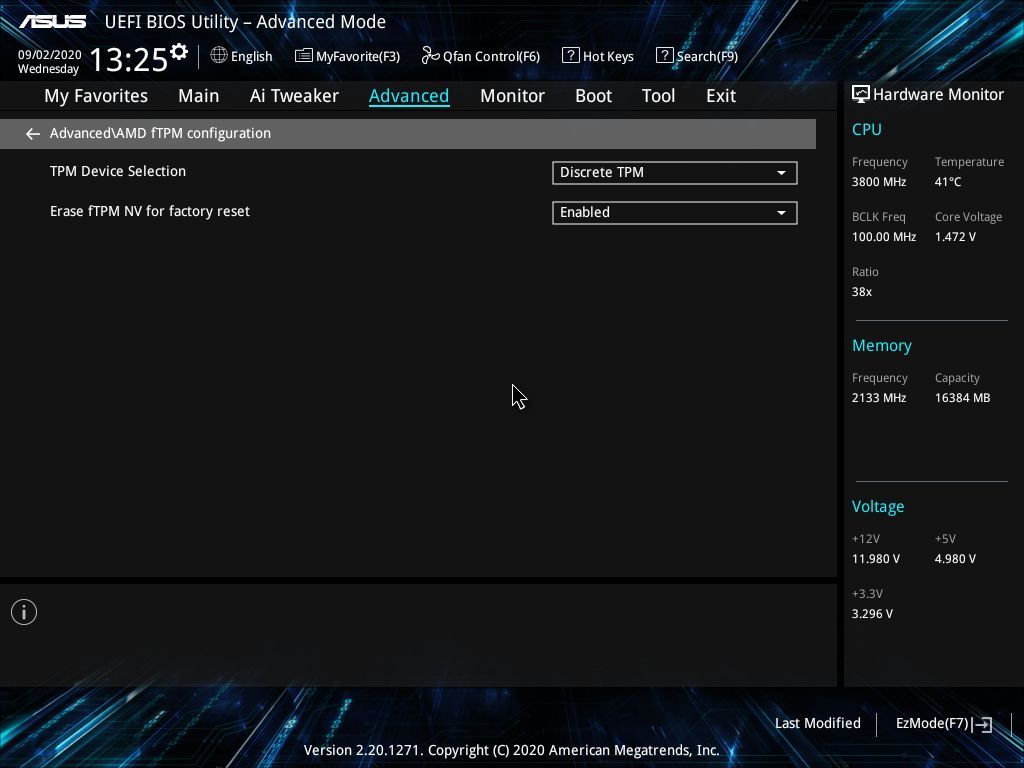1024x768 pixels.
Task: Select the Advanced tab
Action: coord(409,96)
